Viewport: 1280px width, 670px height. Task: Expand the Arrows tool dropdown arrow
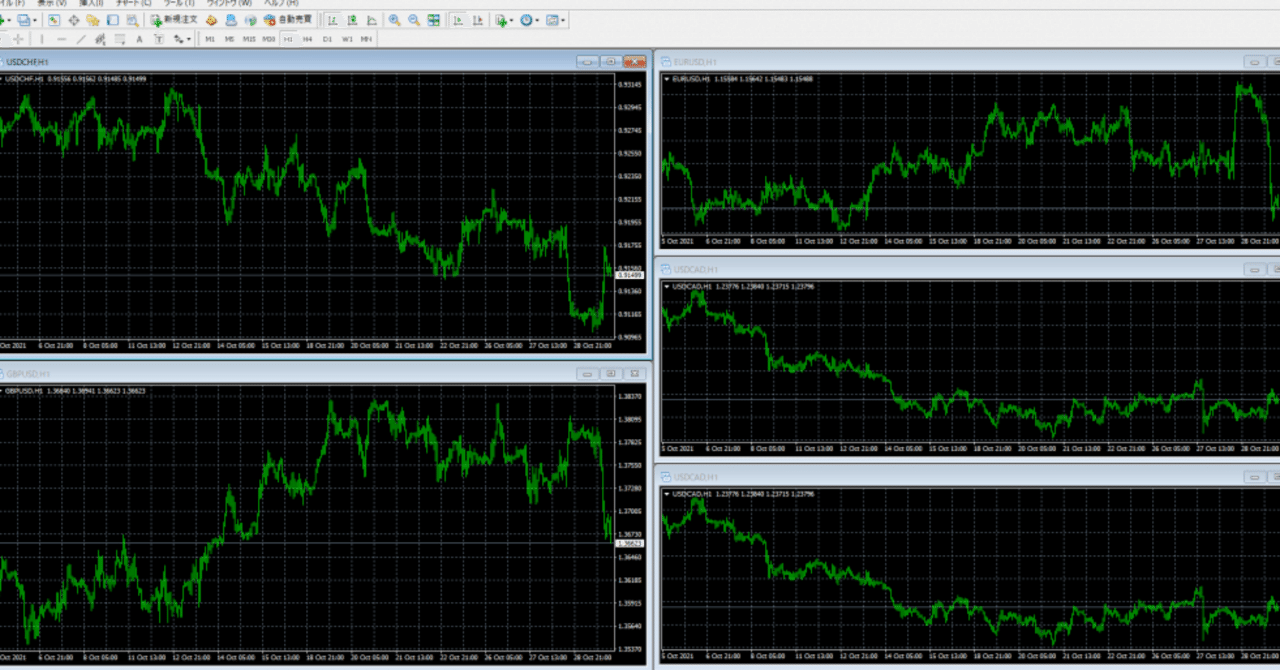(189, 39)
